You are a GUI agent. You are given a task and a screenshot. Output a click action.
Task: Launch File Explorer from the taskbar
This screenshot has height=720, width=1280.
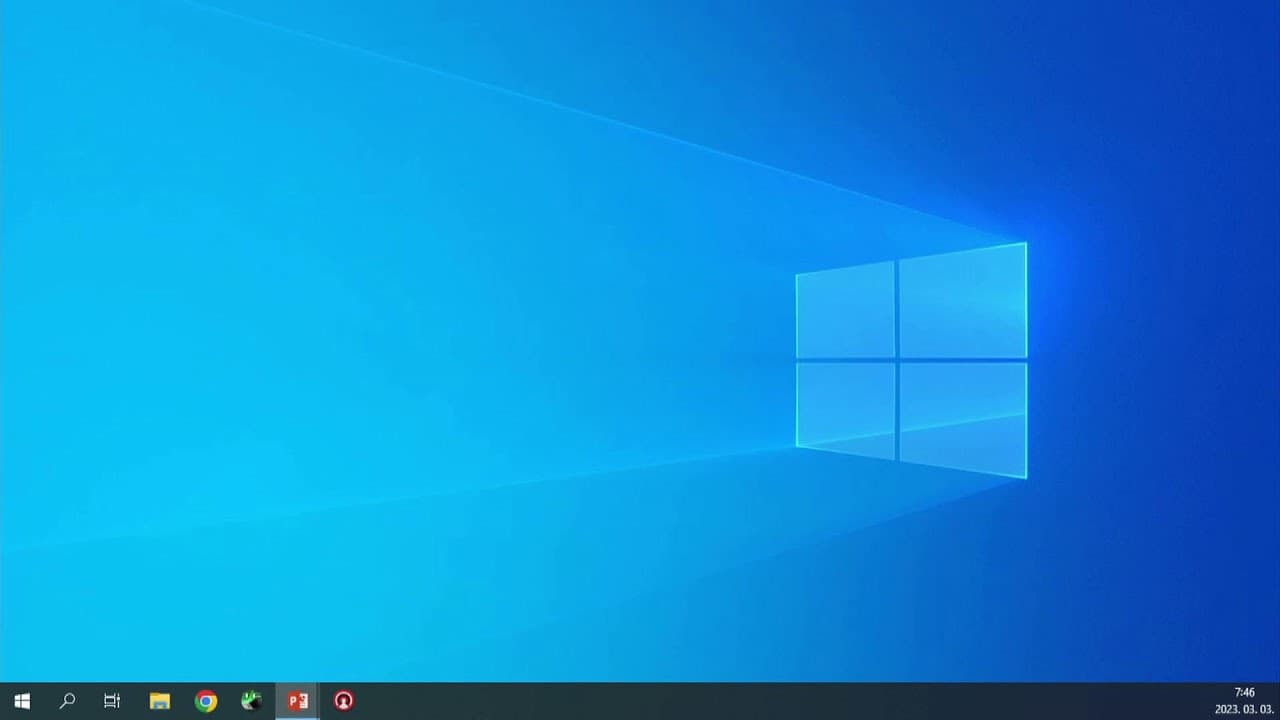tap(159, 701)
